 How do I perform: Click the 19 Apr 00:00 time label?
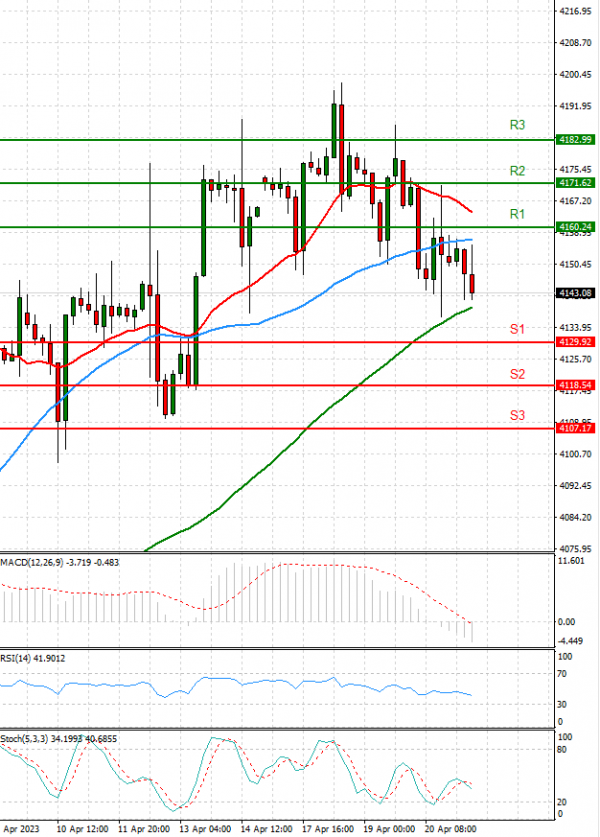[x=389, y=829]
